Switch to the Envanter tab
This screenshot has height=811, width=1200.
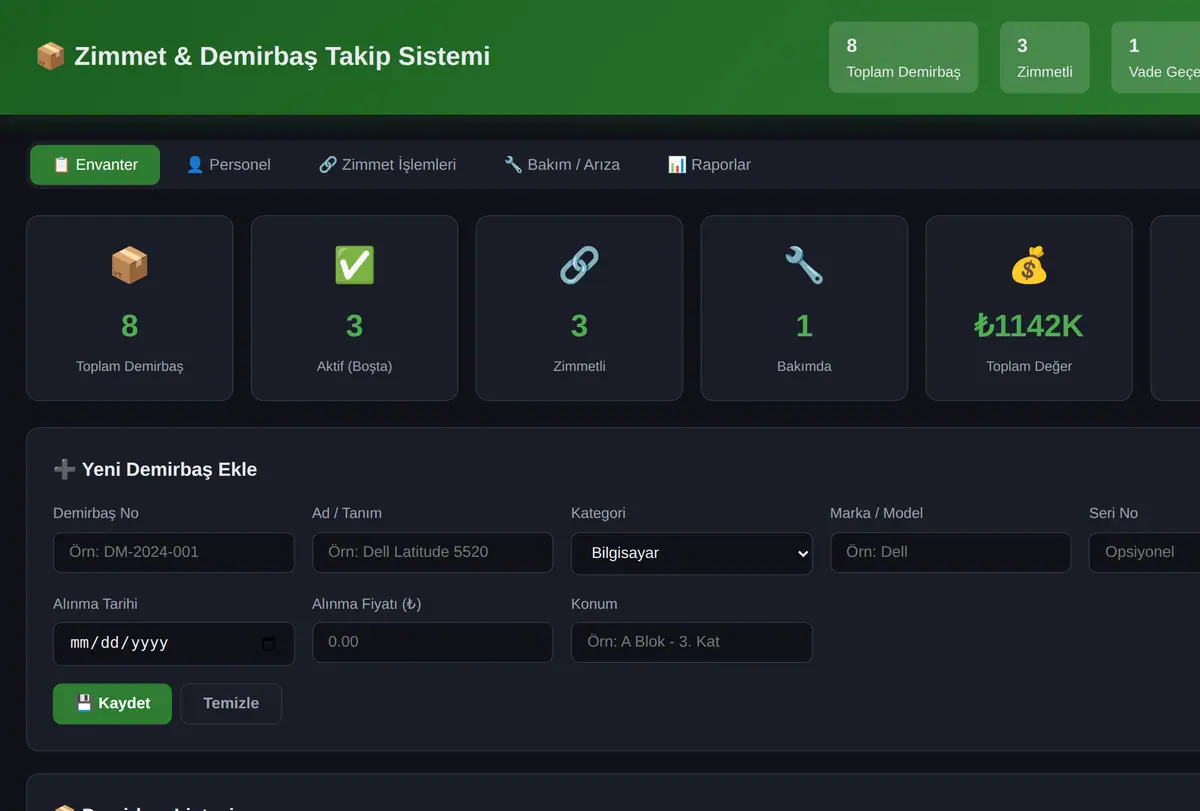(95, 165)
